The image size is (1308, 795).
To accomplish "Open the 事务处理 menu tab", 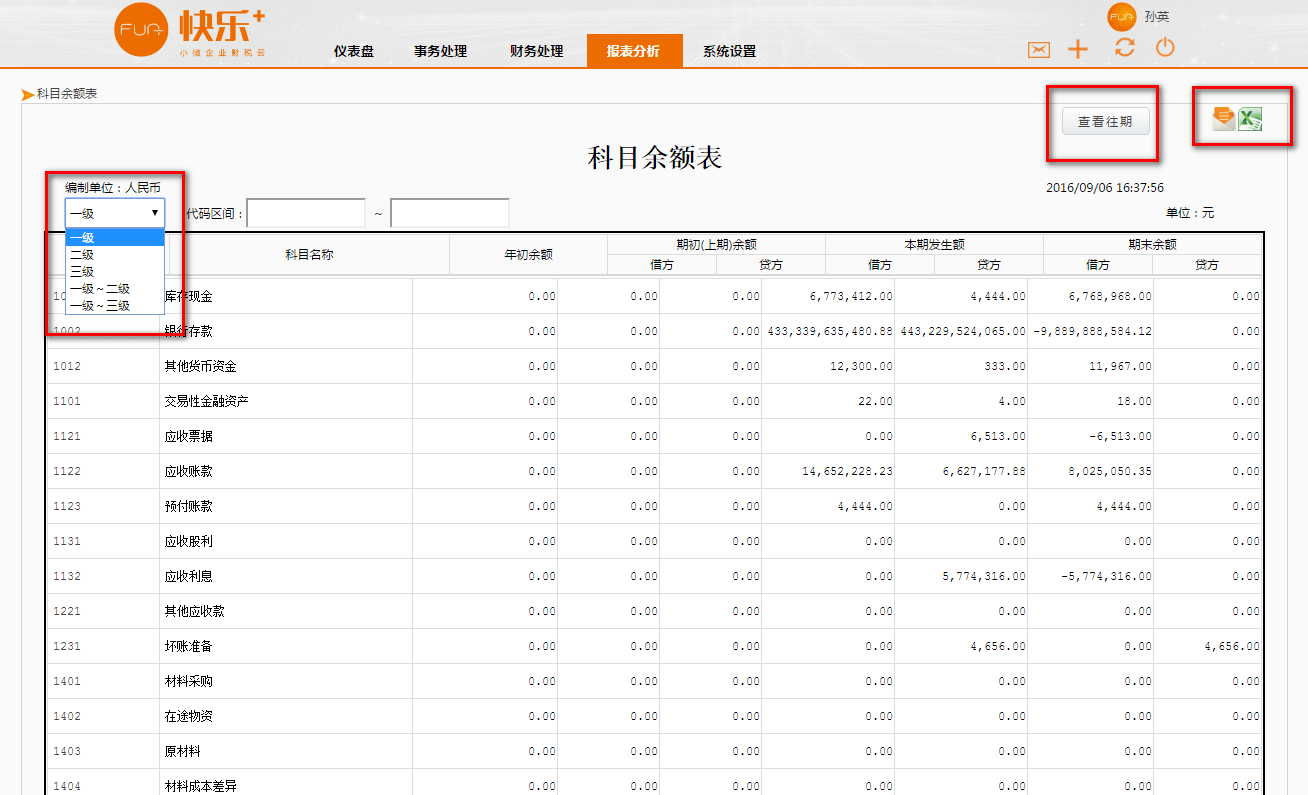I will point(441,51).
